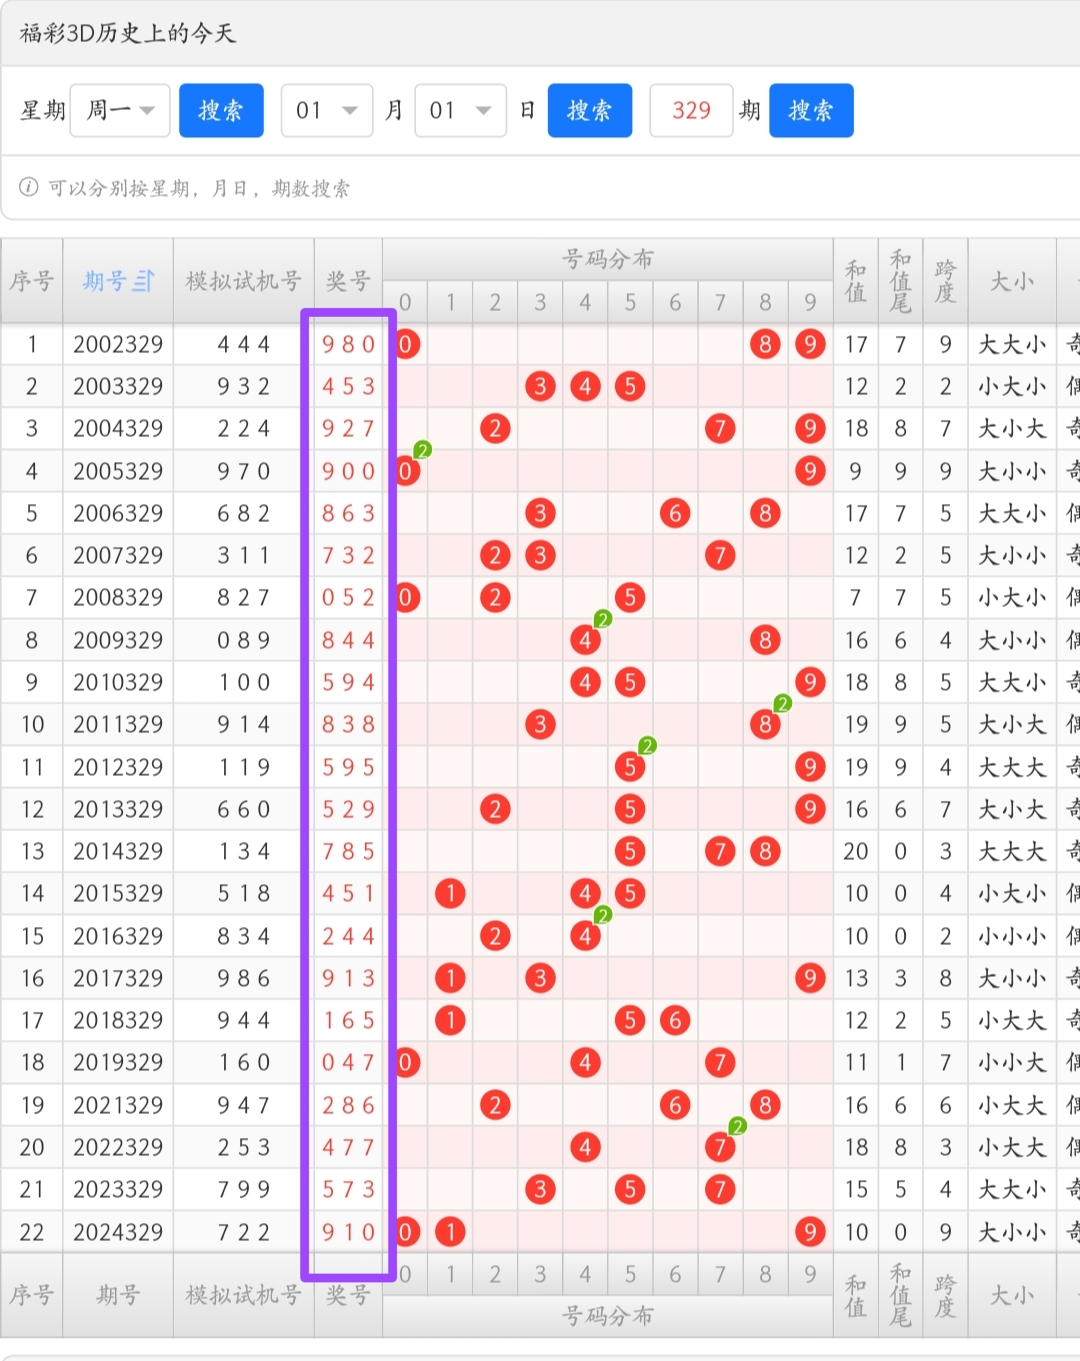
Task: Click red ball 1 in row 2024329
Action: (450, 1231)
